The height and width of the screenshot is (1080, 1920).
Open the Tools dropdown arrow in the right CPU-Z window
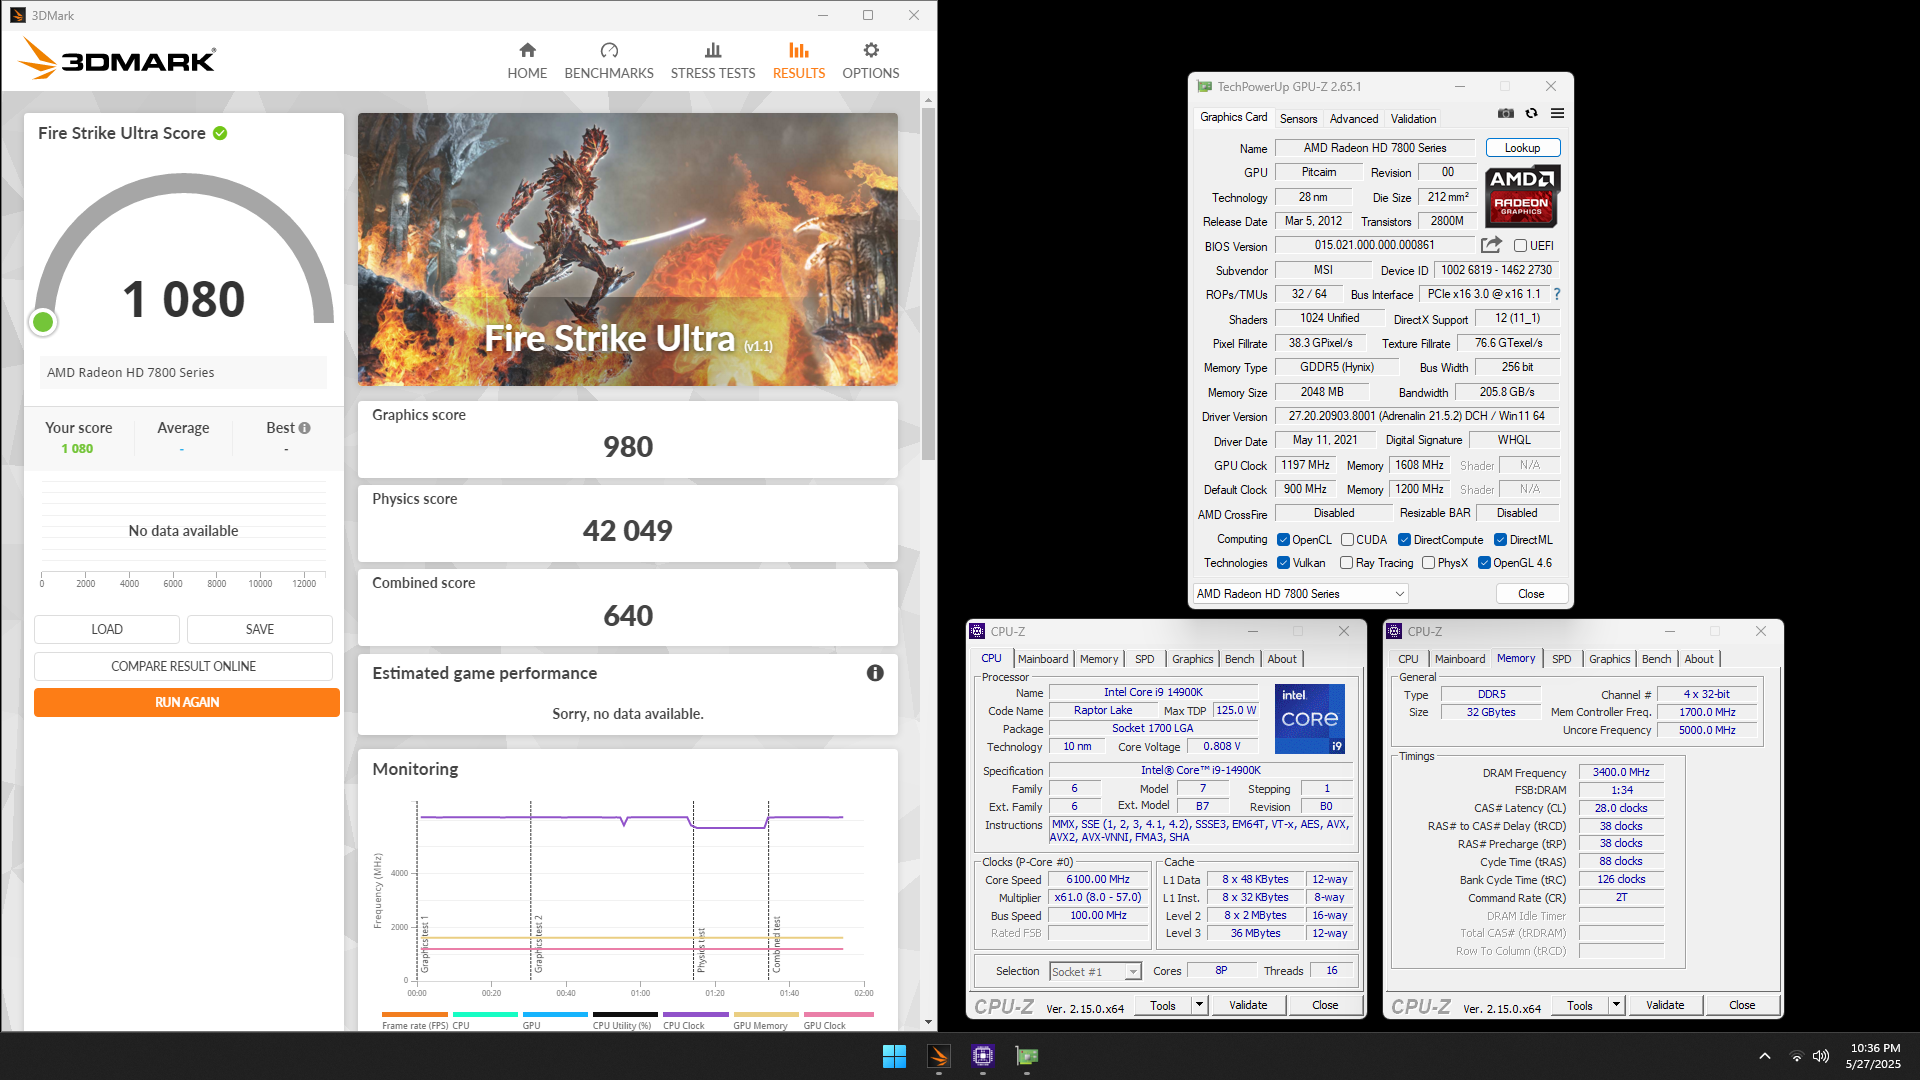click(x=1616, y=1005)
